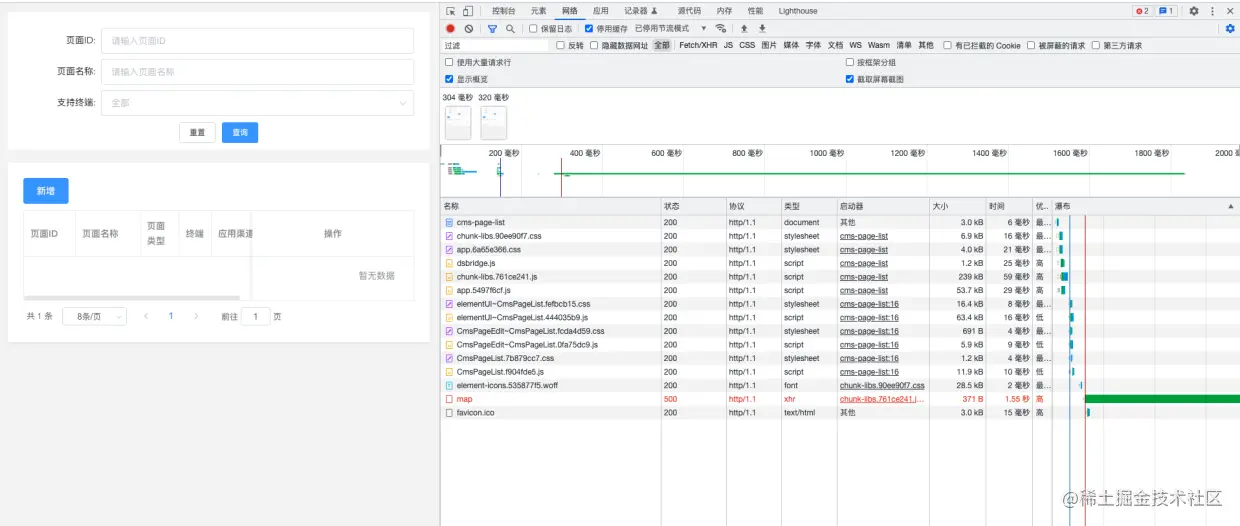The width and height of the screenshot is (1240, 526).
Task: Switch to Lighthouse tab
Action: click(x=798, y=11)
